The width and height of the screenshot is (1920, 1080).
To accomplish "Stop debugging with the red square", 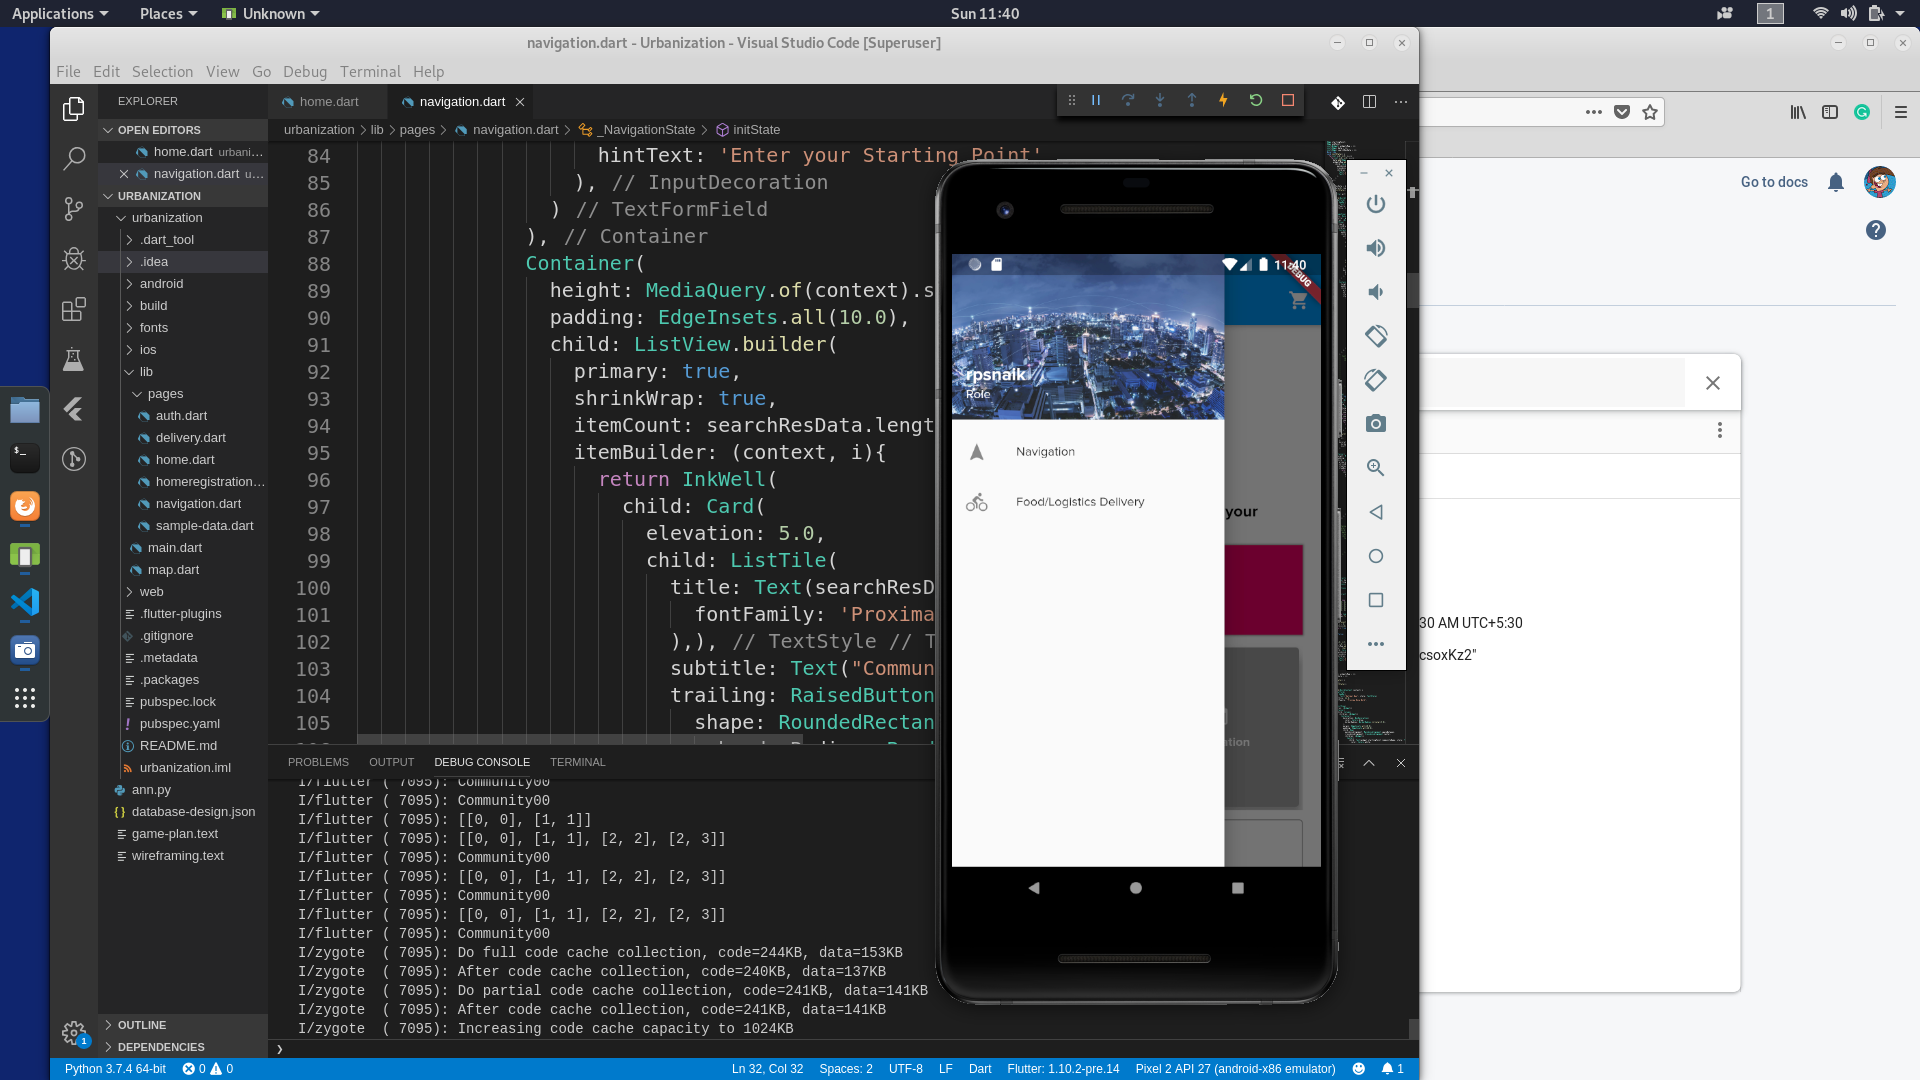I will 1288,100.
